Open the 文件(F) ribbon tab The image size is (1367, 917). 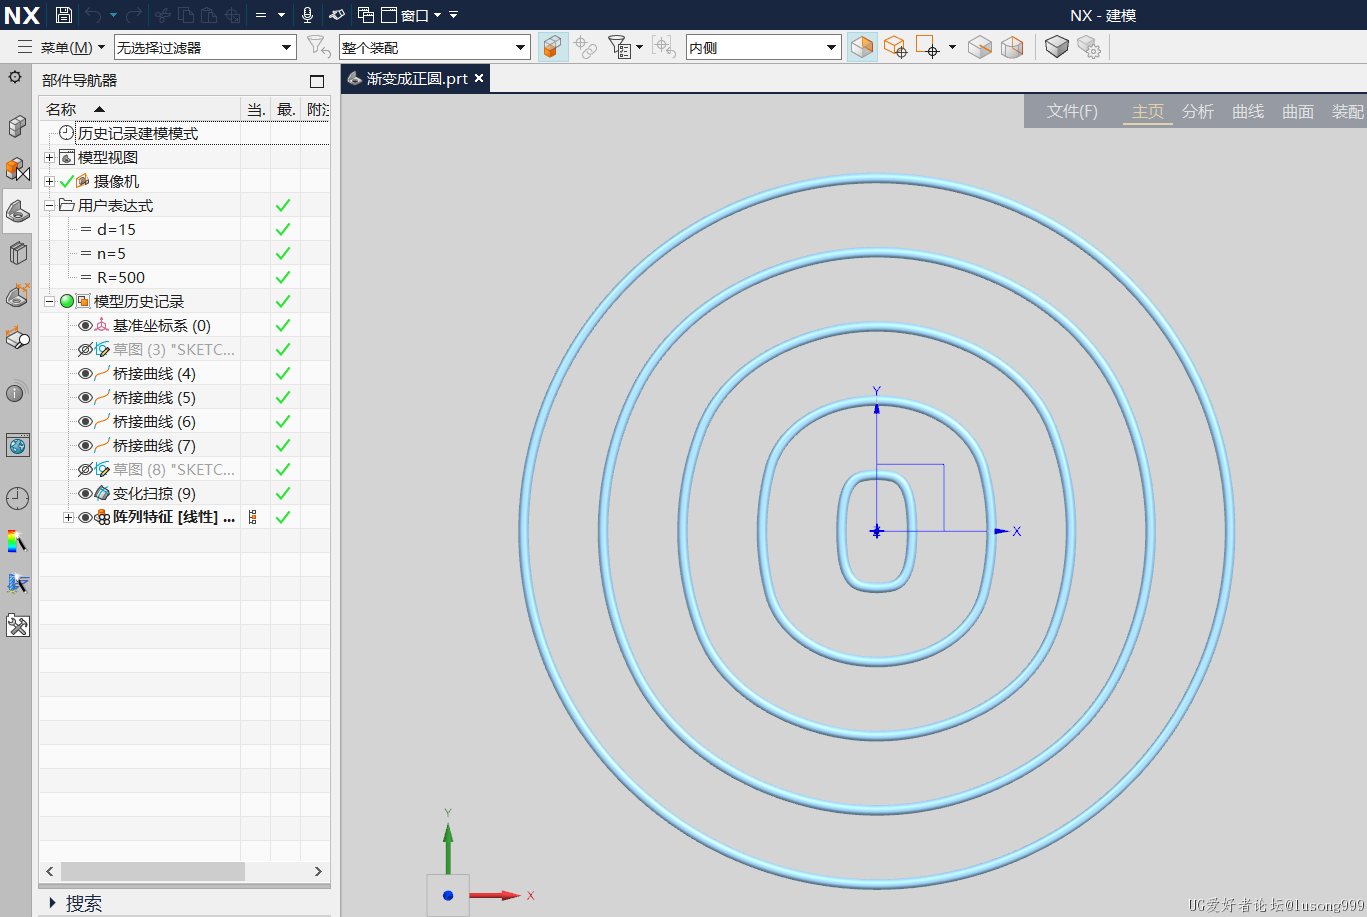1072,111
